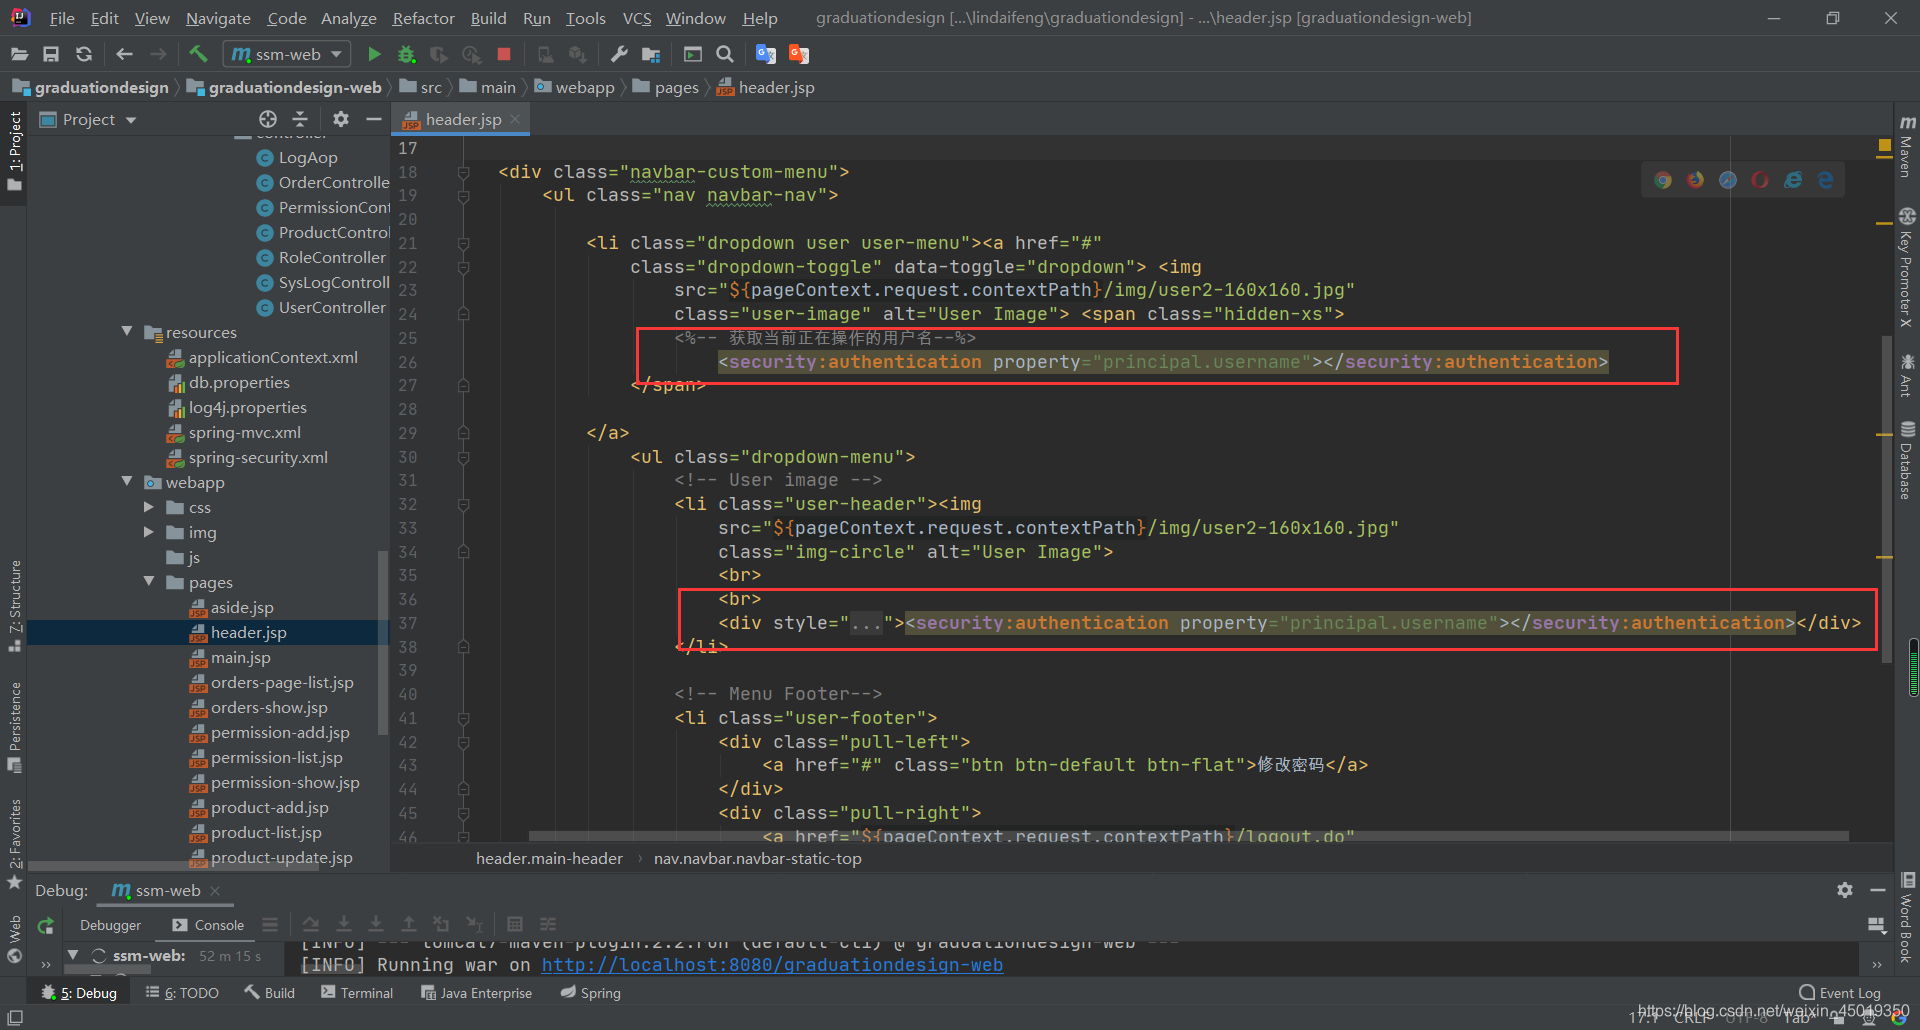The height and width of the screenshot is (1030, 1920).
Task: Stop the running process with red square
Action: [x=504, y=54]
